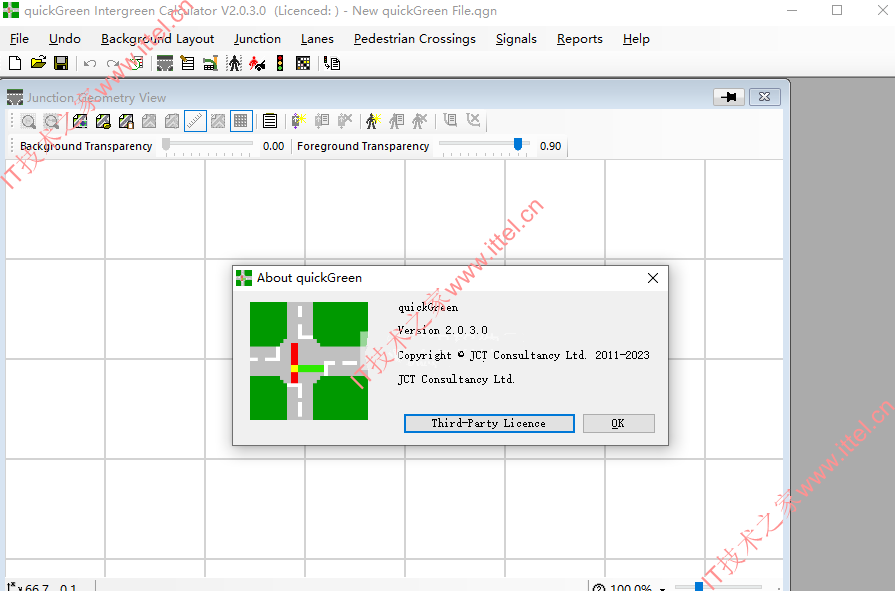Add a new lane with star icon
Image resolution: width=895 pixels, height=591 pixels.
[x=299, y=120]
